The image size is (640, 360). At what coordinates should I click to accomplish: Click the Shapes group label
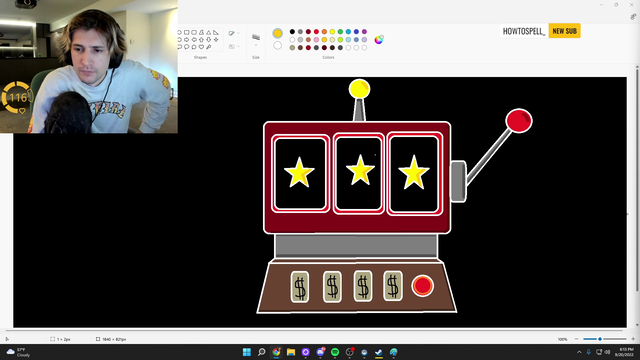click(x=200, y=58)
